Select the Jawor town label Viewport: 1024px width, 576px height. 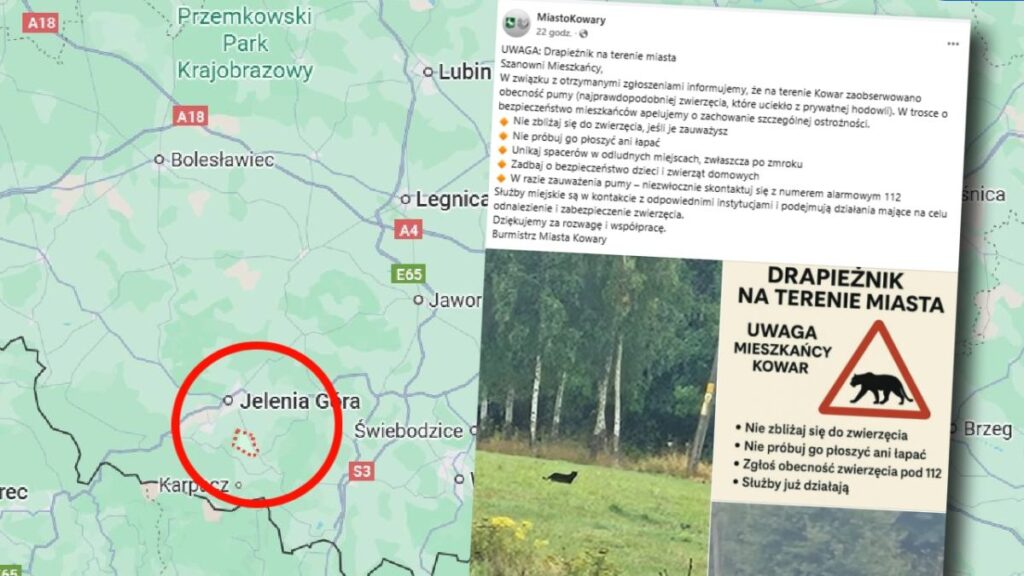[x=455, y=300]
